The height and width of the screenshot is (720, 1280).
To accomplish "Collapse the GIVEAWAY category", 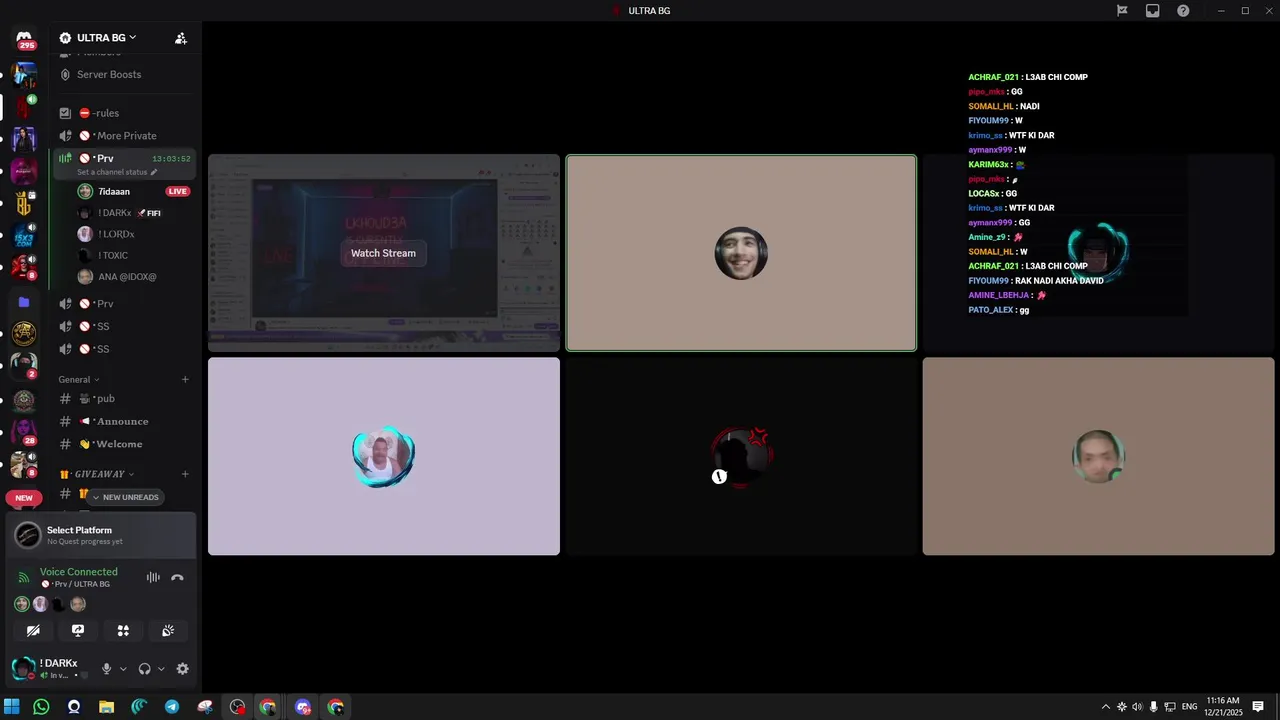I will click(97, 474).
